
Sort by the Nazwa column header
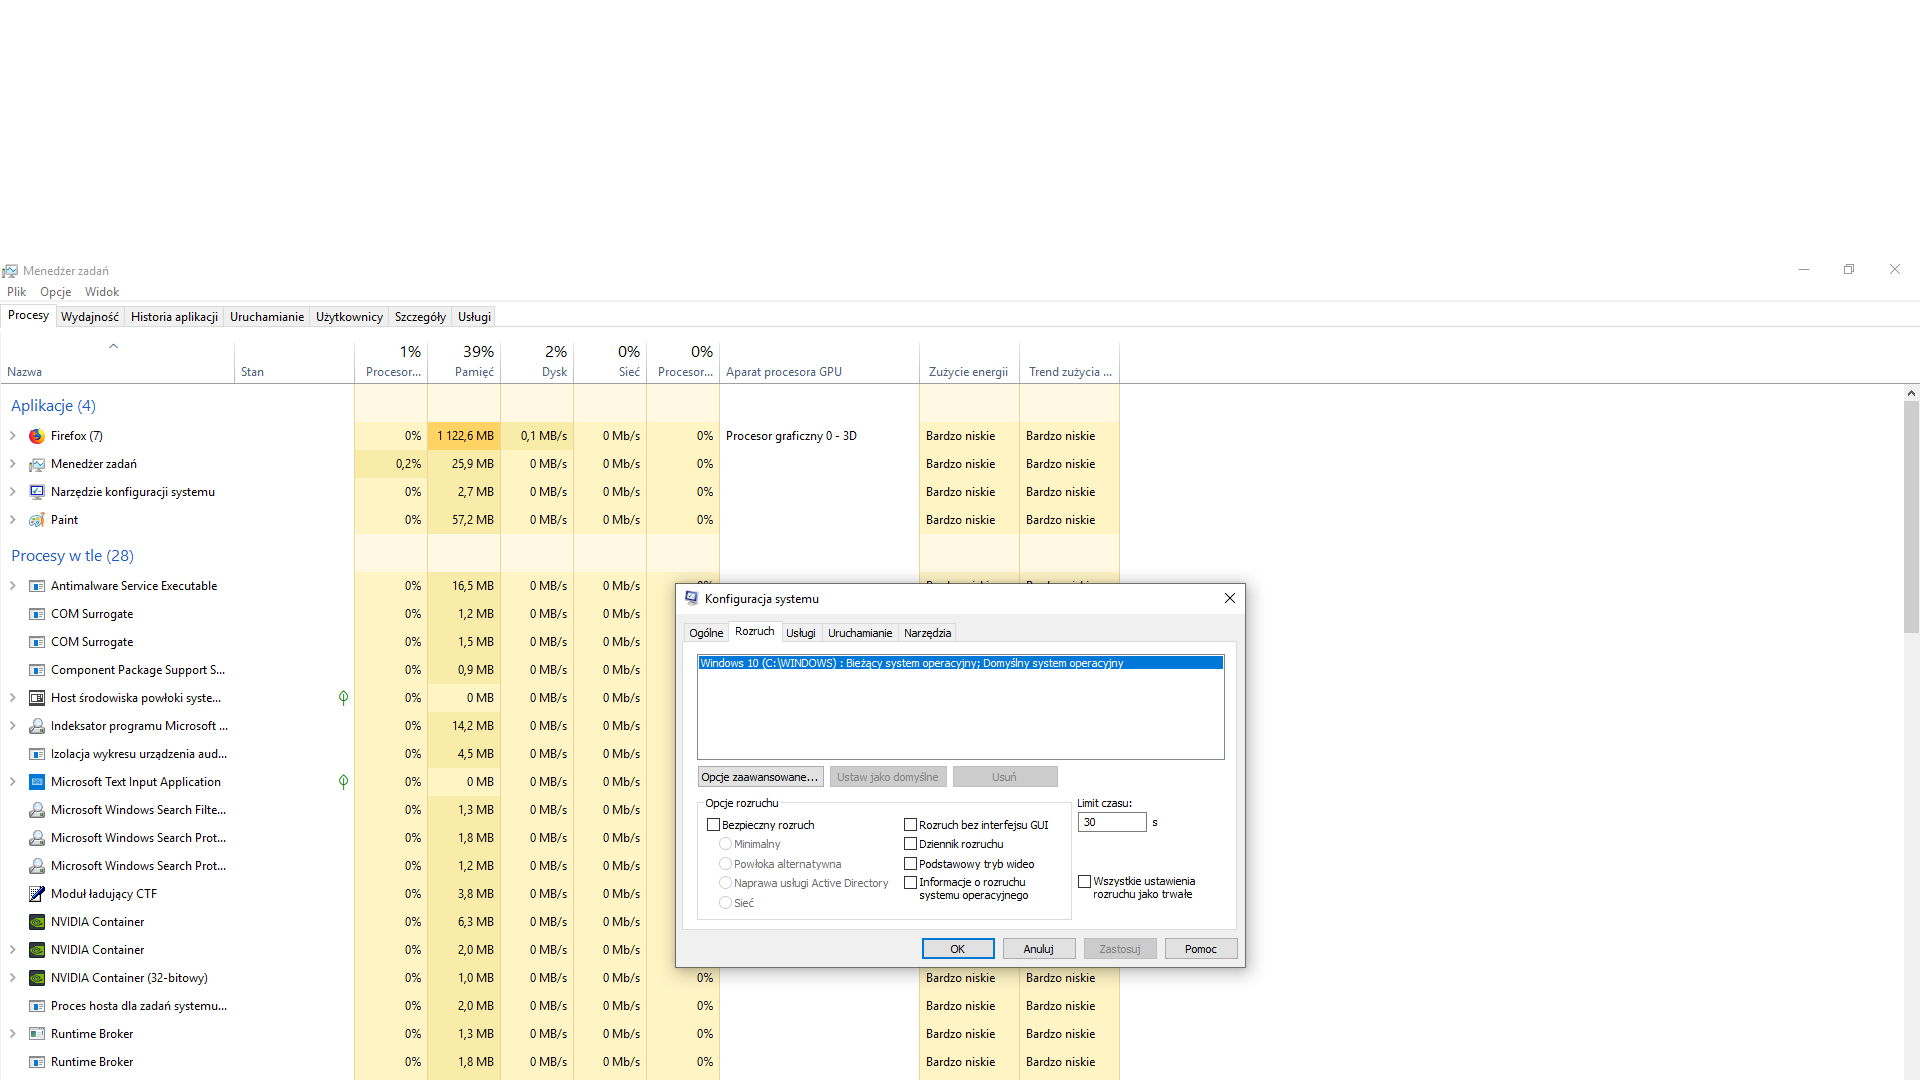pos(117,362)
